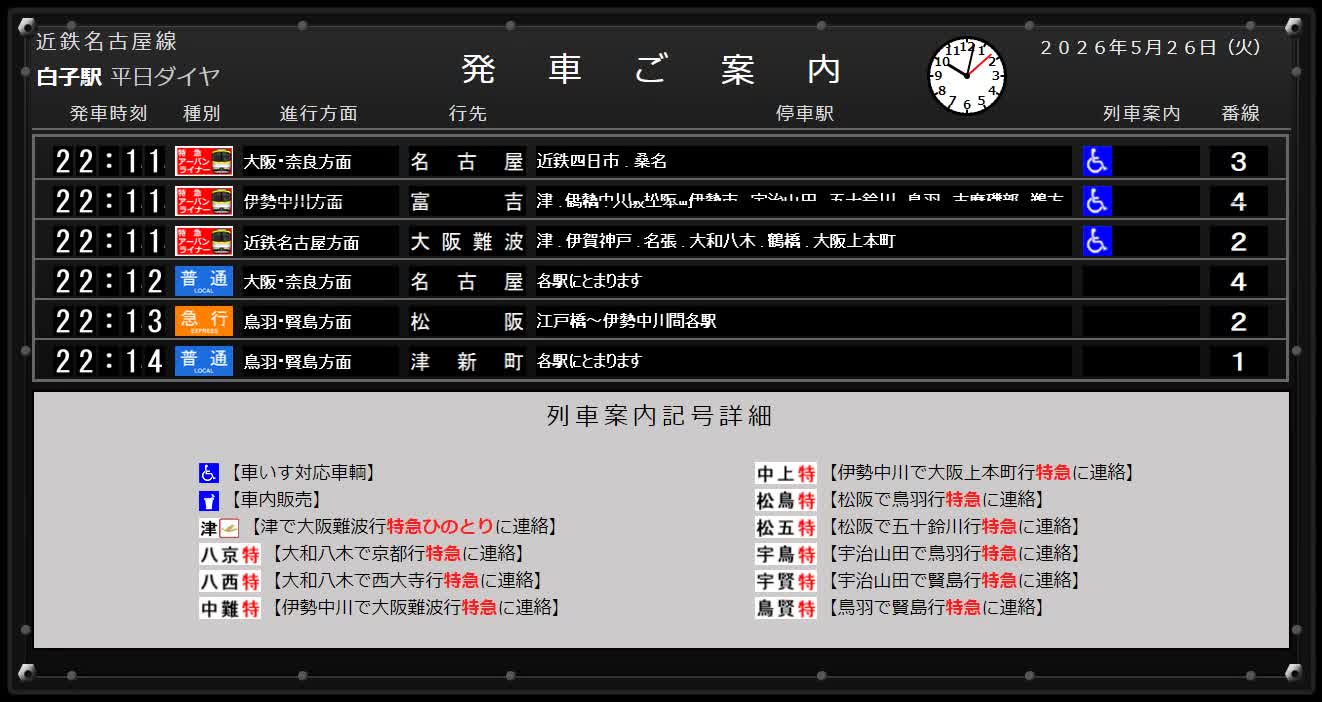The height and width of the screenshot is (702, 1322).
Task: Click platform number 2 in the 松阪 row
Action: [1239, 321]
